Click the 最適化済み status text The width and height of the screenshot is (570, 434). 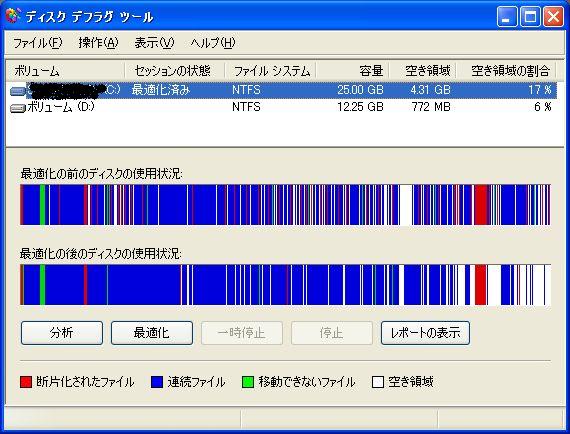tap(160, 90)
